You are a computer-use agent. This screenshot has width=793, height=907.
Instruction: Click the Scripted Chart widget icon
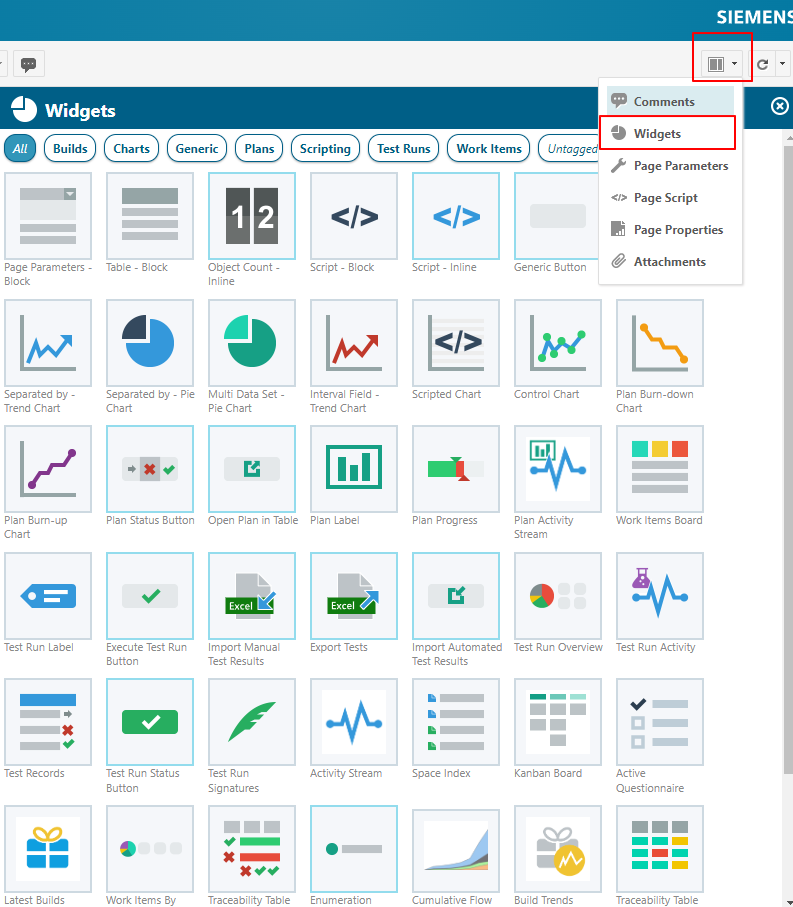[456, 343]
